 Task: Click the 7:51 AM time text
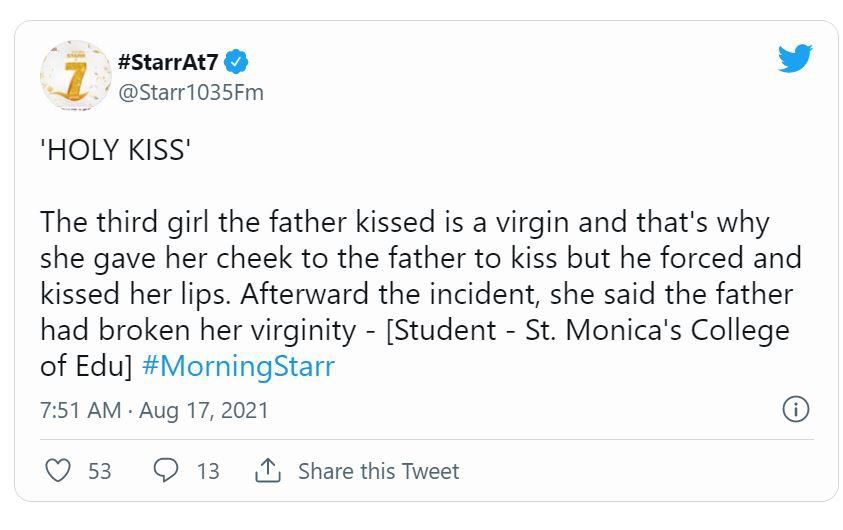pyautogui.click(x=80, y=411)
